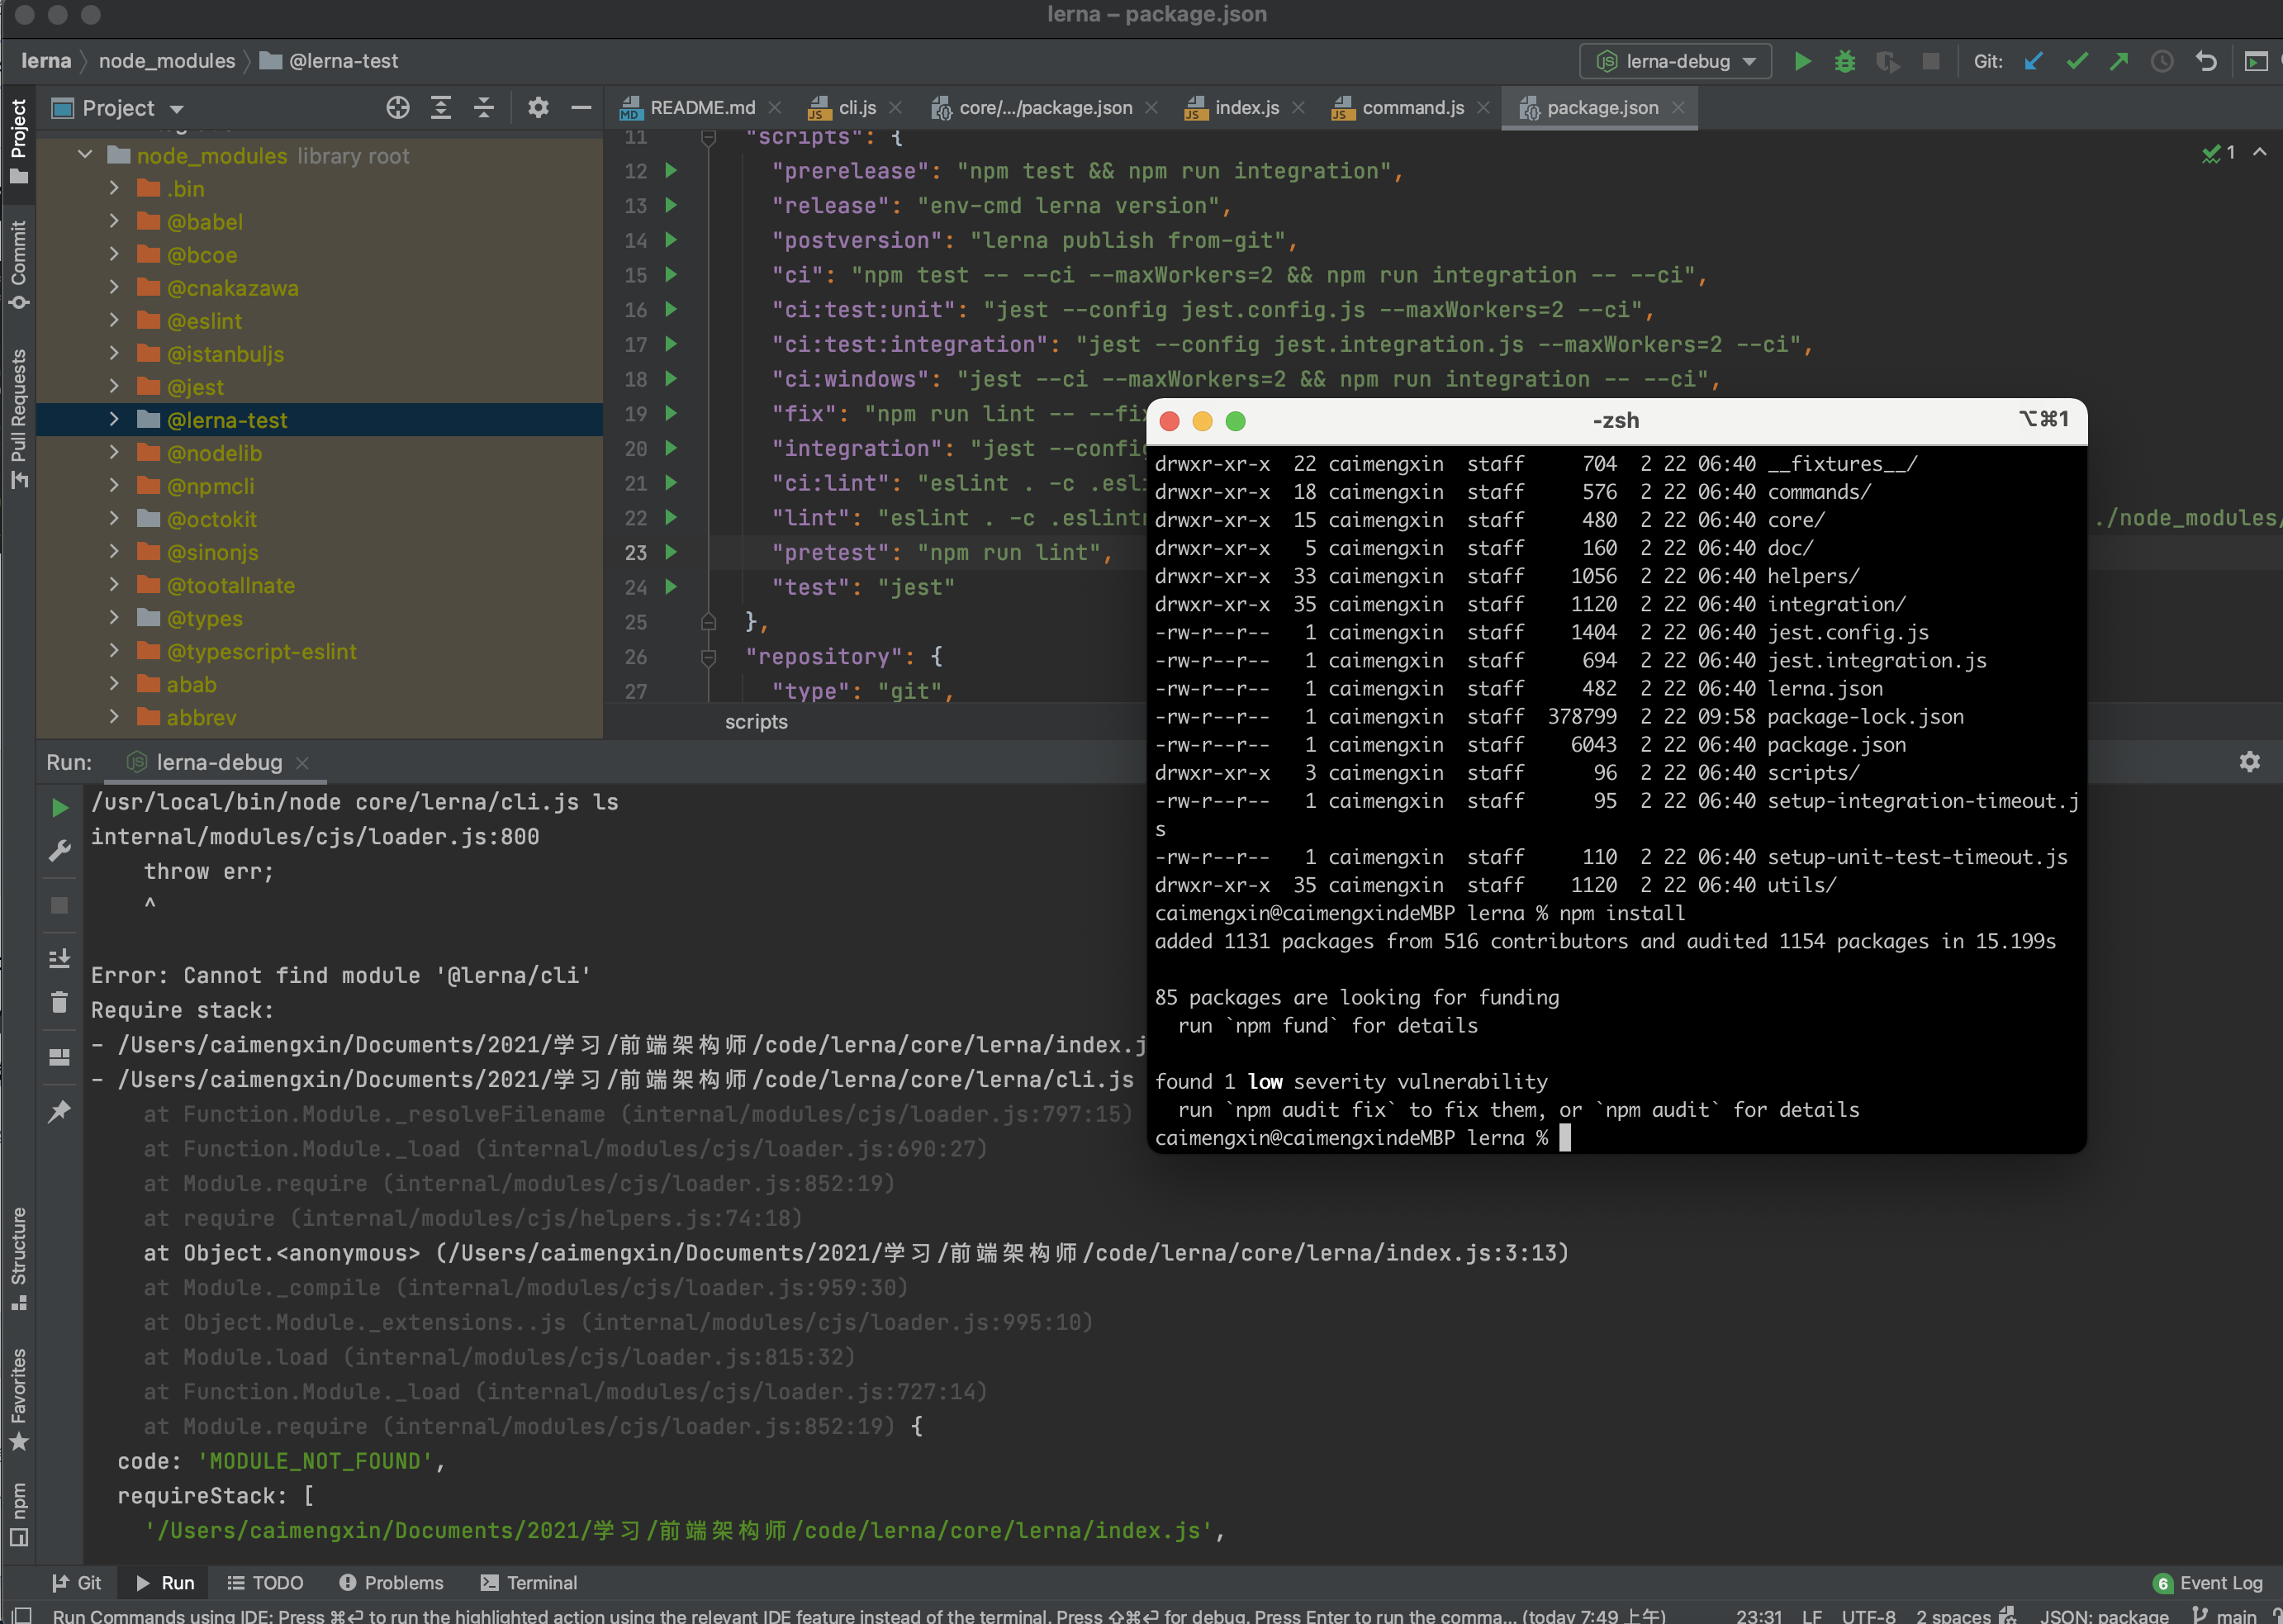Select the @sinonjs folder
Screen dimensions: 2283x1624
[213, 552]
